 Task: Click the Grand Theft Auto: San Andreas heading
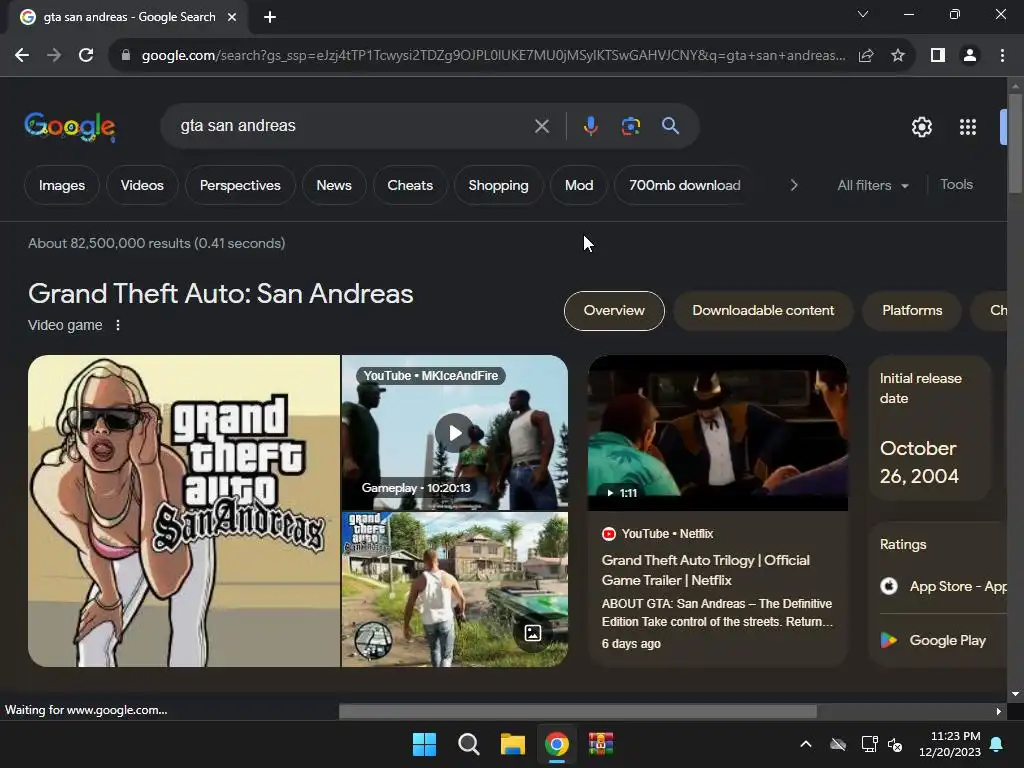pyautogui.click(x=221, y=294)
